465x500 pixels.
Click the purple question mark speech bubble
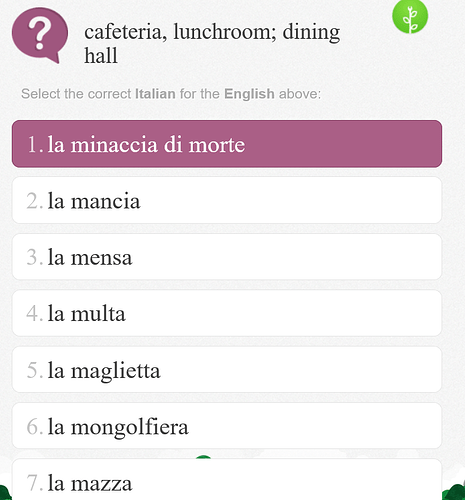[40, 35]
